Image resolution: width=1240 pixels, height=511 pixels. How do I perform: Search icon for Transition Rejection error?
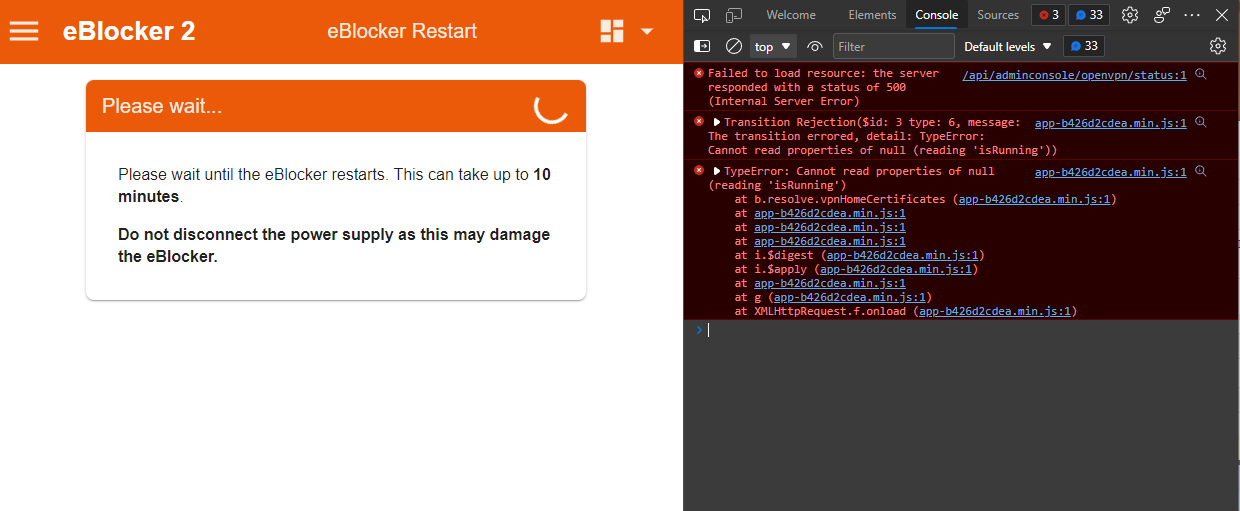click(x=1201, y=122)
